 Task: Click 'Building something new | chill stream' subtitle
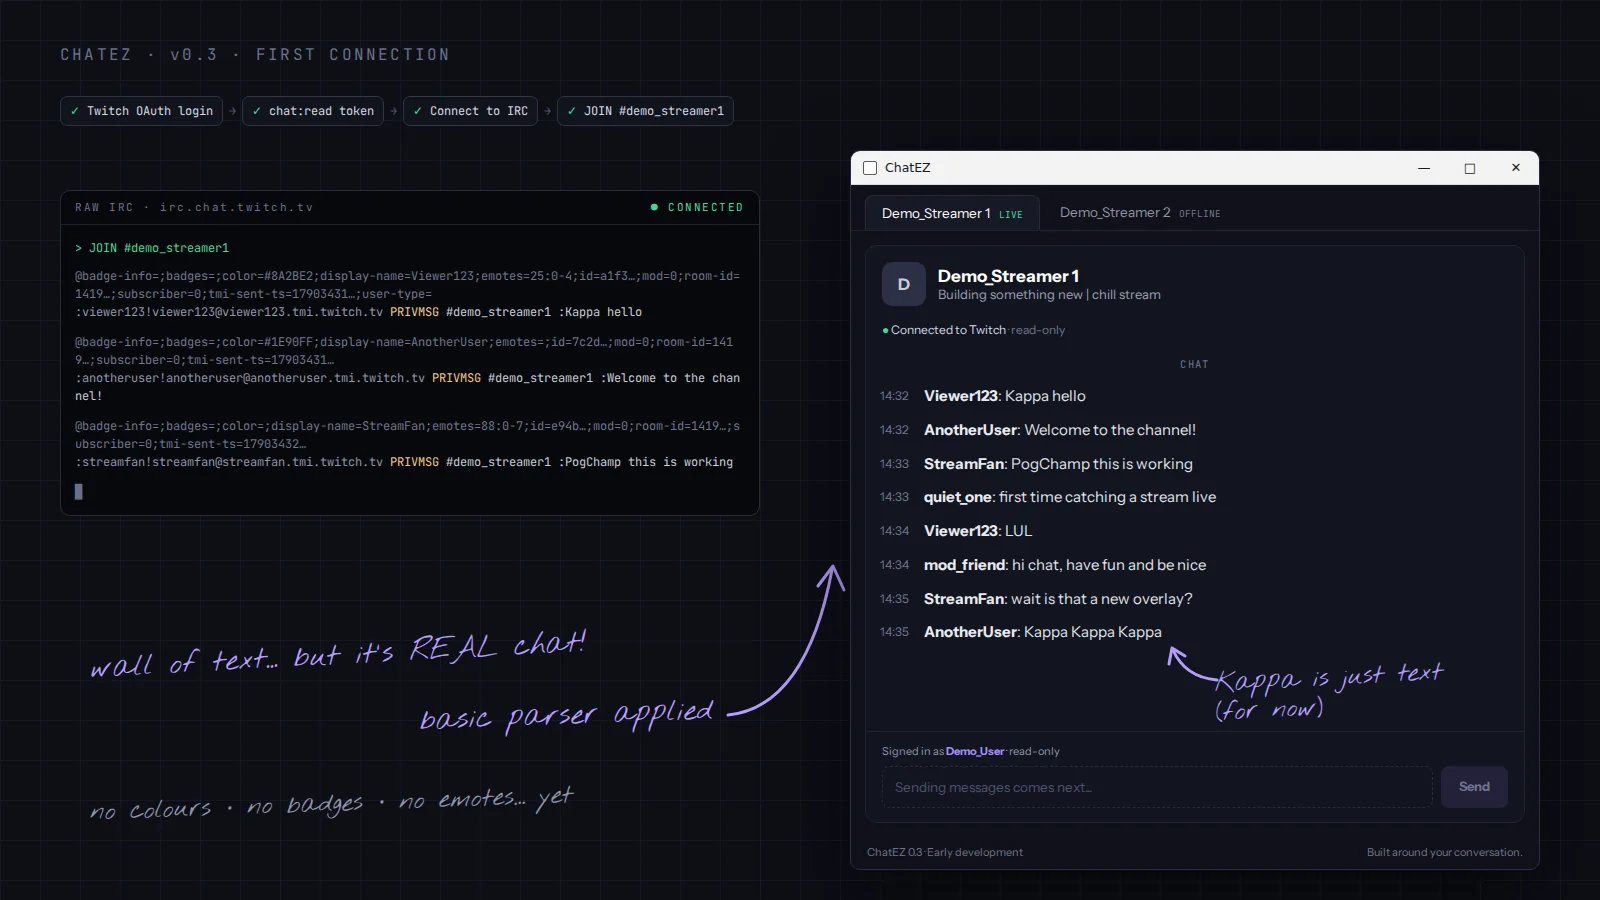pyautogui.click(x=1049, y=295)
